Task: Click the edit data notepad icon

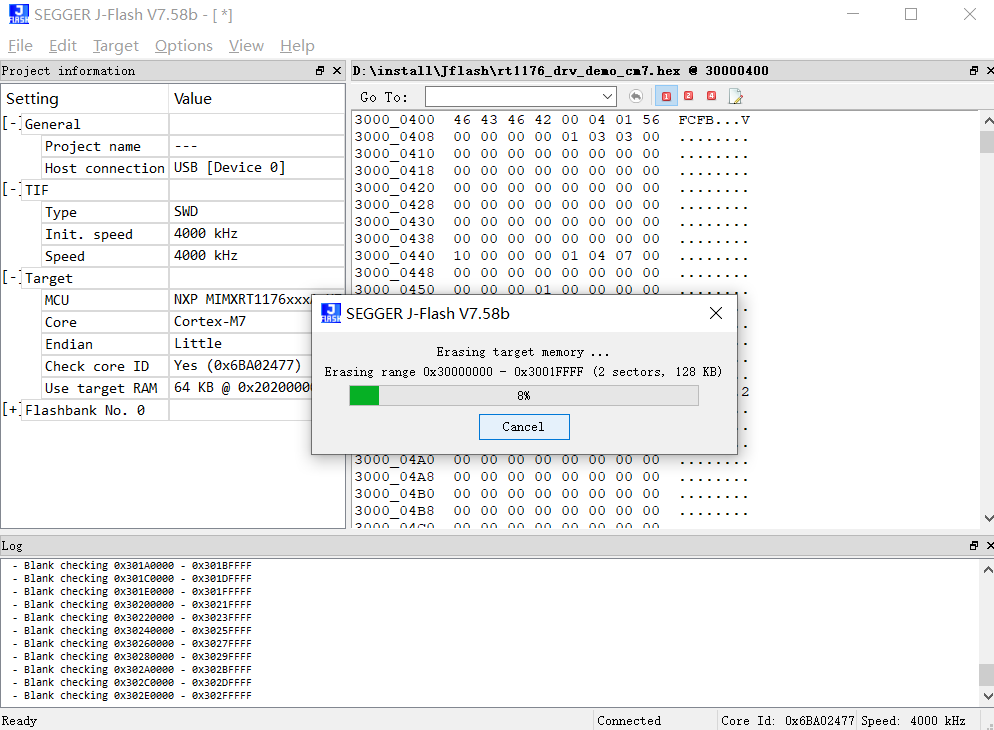Action: [x=736, y=97]
